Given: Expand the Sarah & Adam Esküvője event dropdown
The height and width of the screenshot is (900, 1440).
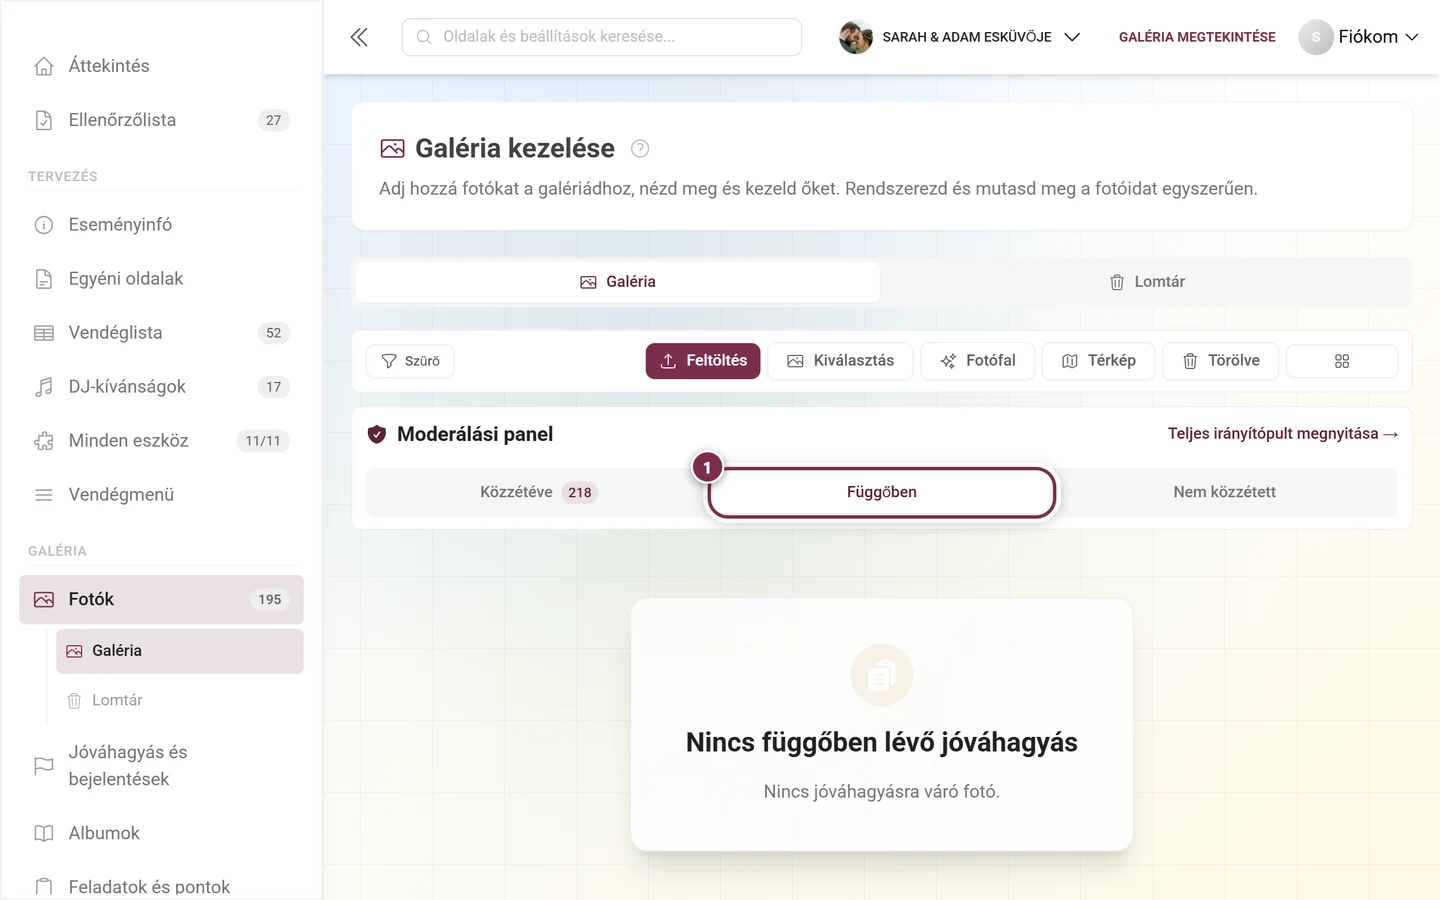Looking at the screenshot, I should click(960, 37).
